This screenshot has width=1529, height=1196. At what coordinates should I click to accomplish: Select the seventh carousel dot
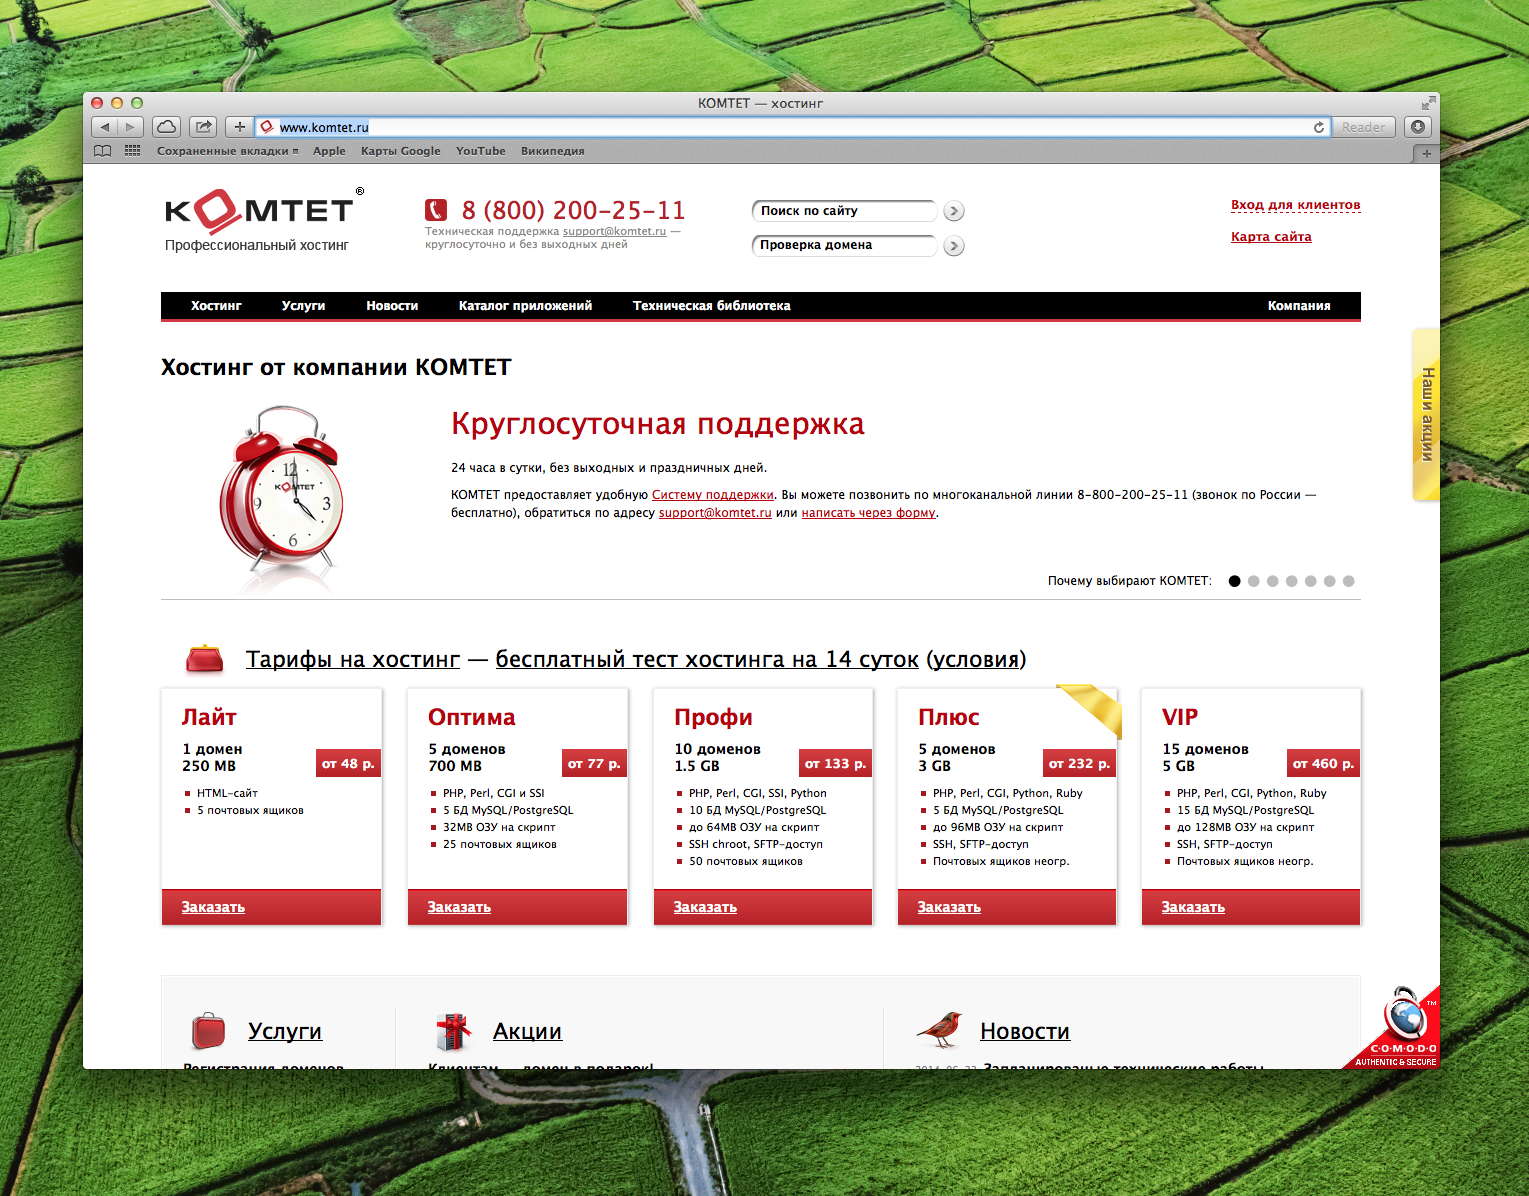click(x=1348, y=581)
